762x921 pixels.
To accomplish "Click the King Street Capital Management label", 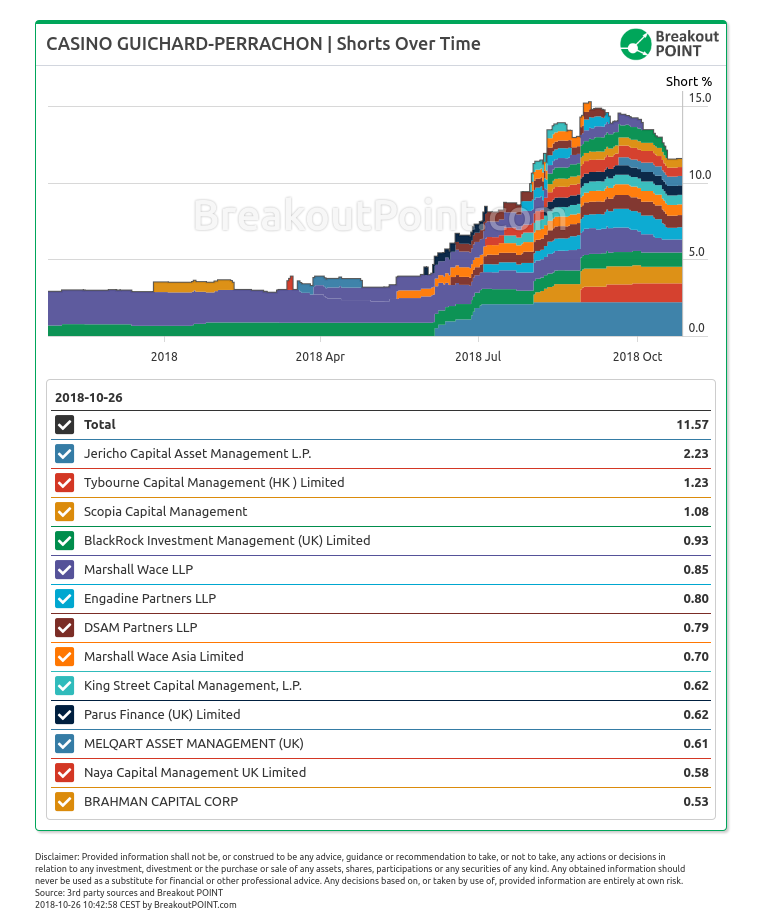I will click(193, 685).
